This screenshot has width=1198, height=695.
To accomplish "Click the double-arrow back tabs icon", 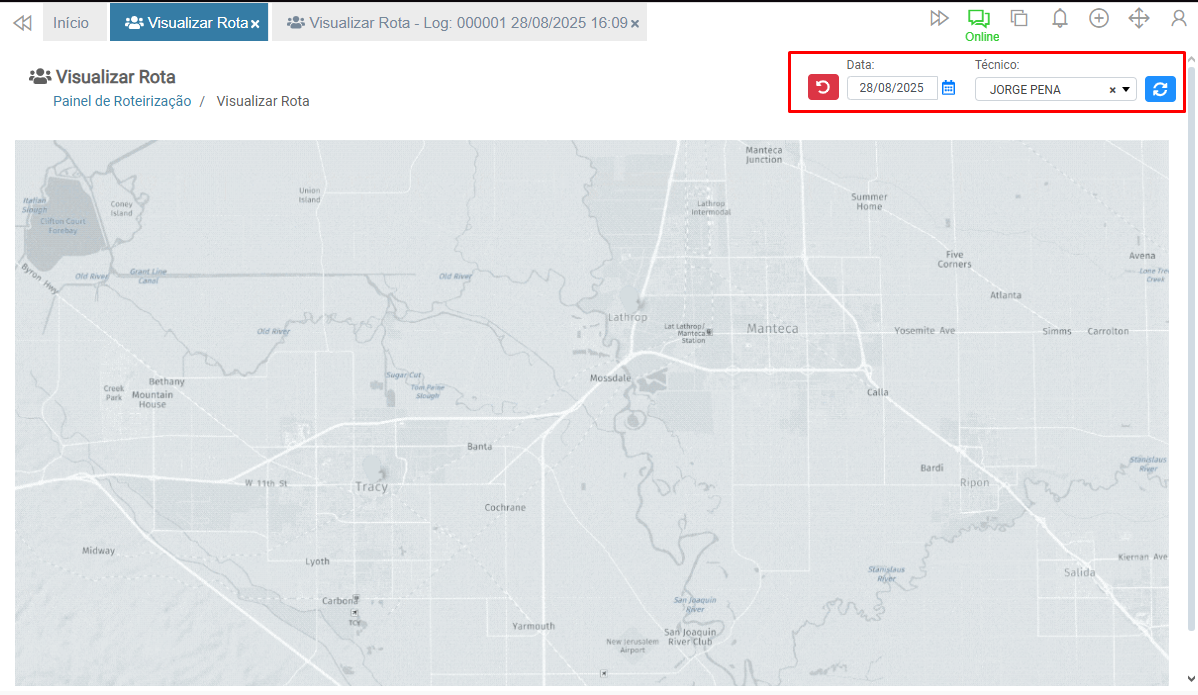I will [22, 22].
